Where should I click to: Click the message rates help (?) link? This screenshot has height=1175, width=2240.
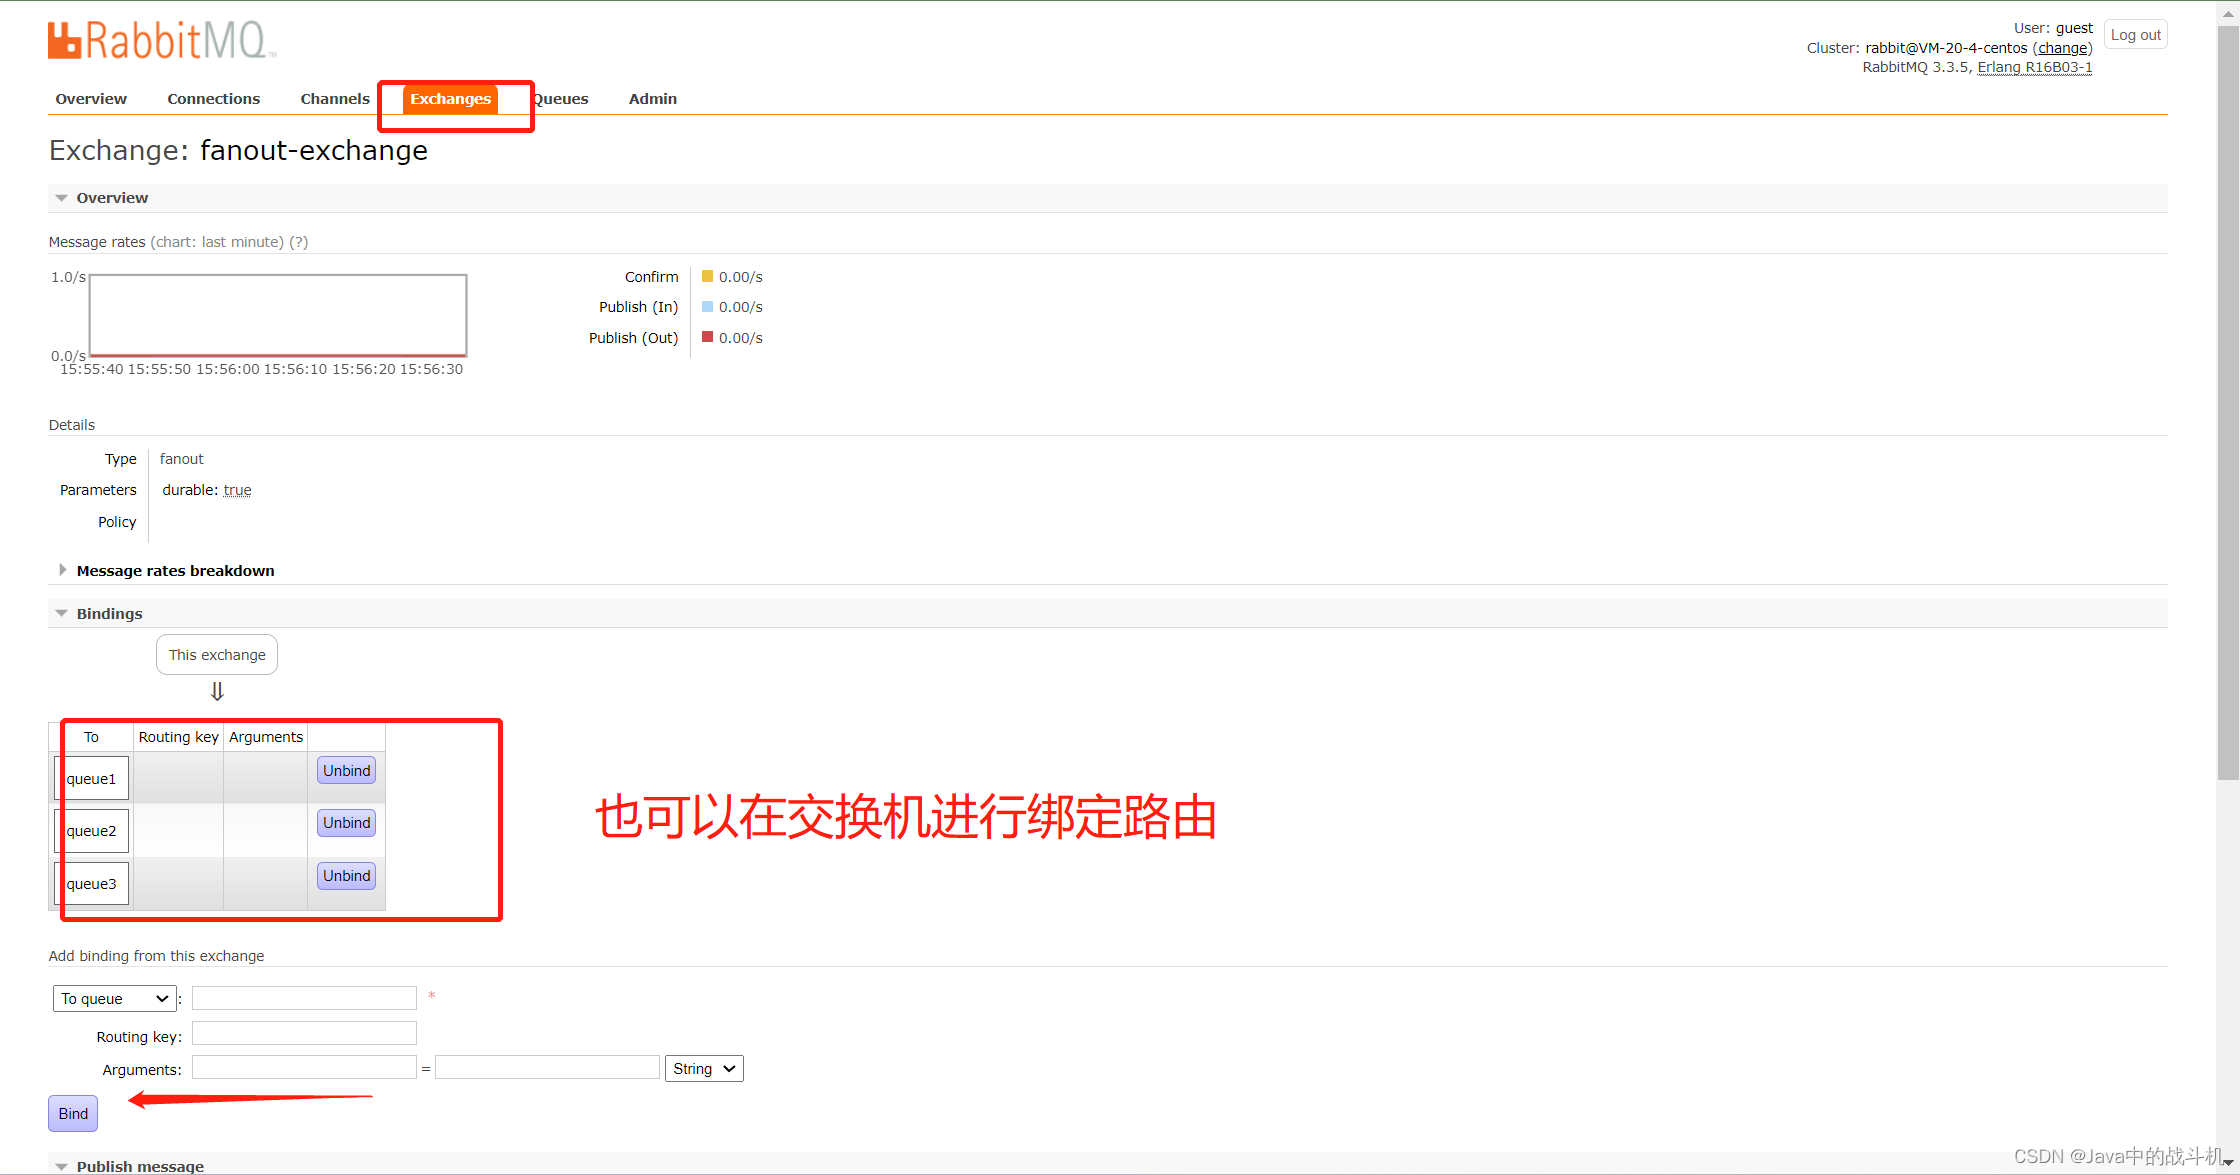click(x=299, y=242)
